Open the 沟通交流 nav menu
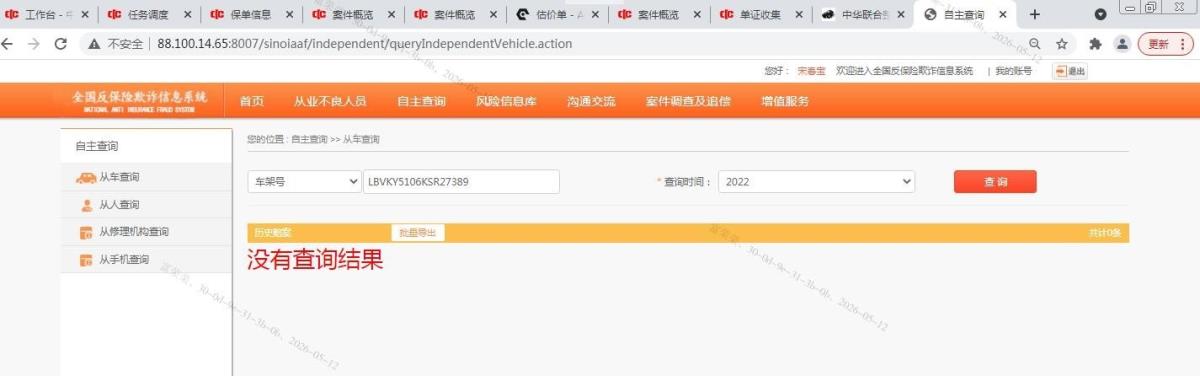Screen dimensions: 1200x376 (591, 101)
